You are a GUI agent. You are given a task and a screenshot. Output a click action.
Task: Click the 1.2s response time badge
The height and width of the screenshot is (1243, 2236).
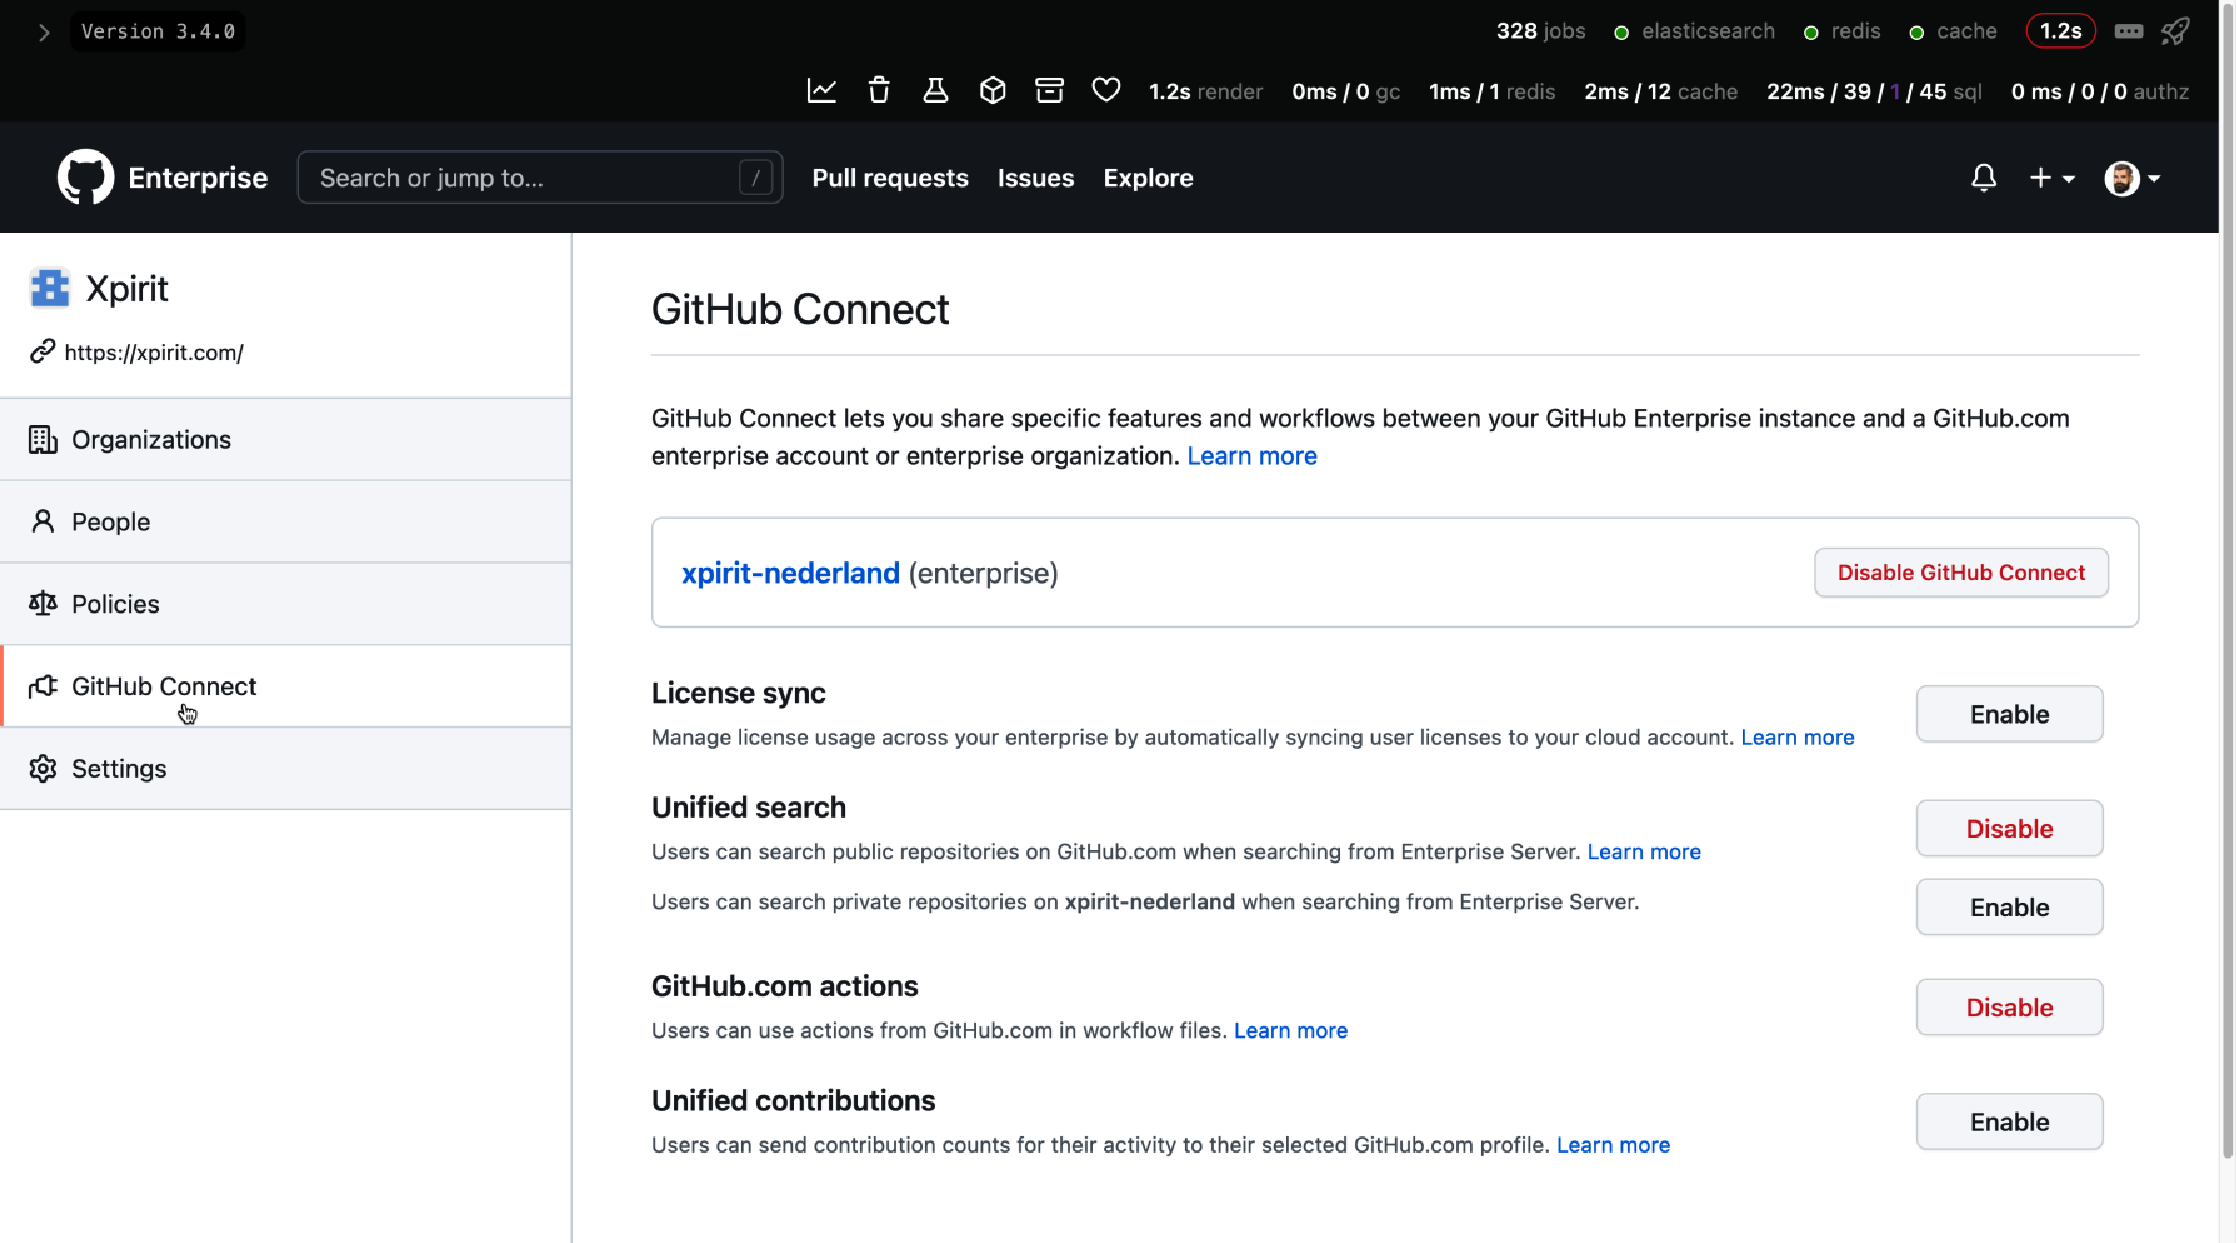(x=2060, y=32)
